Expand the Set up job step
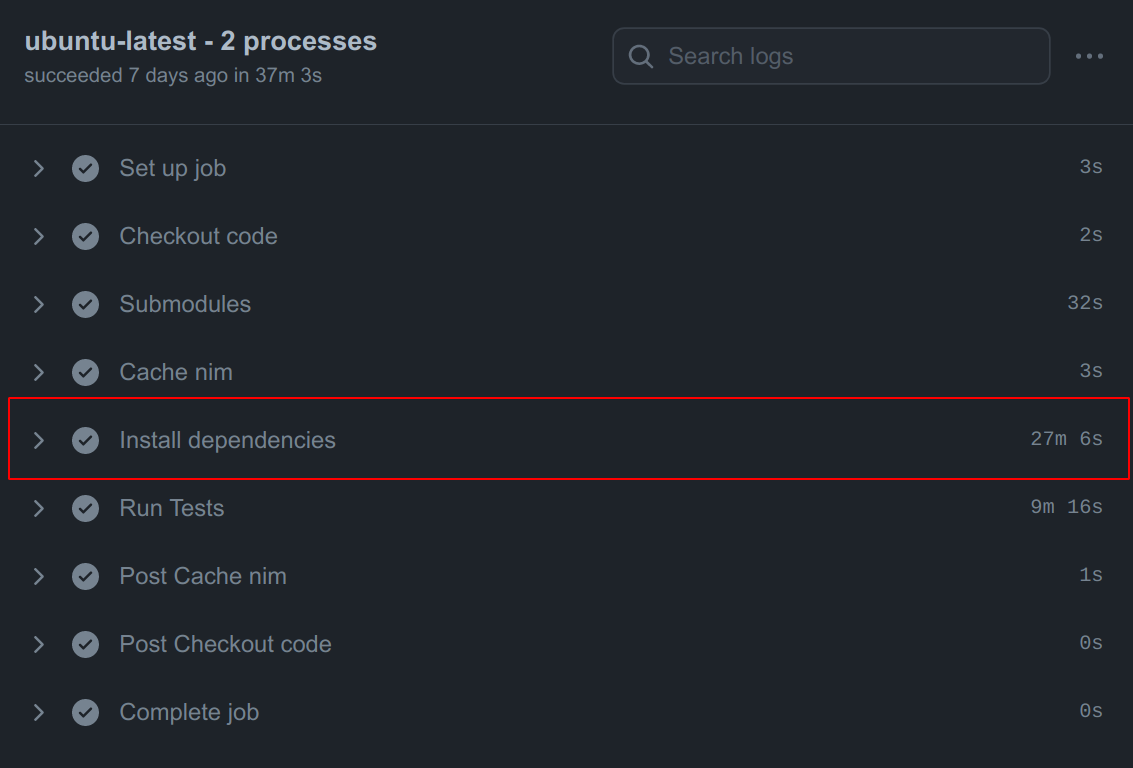Screen dimensions: 1133x768 (x=39, y=168)
